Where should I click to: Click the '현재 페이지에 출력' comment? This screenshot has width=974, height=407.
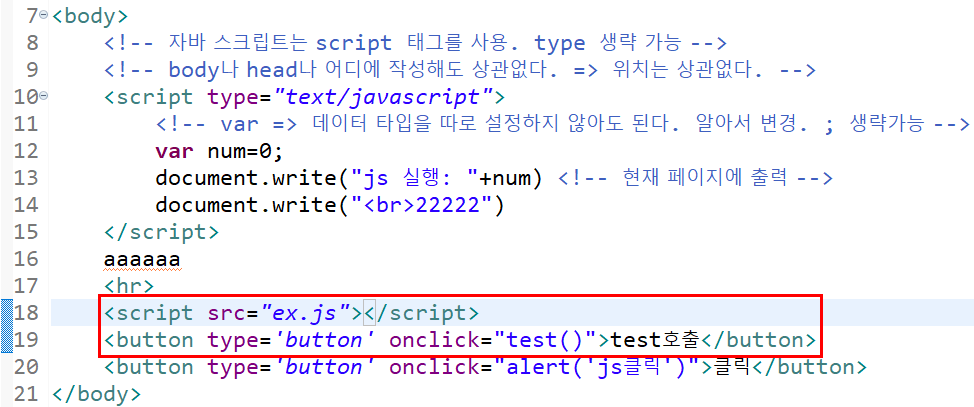[694, 179]
